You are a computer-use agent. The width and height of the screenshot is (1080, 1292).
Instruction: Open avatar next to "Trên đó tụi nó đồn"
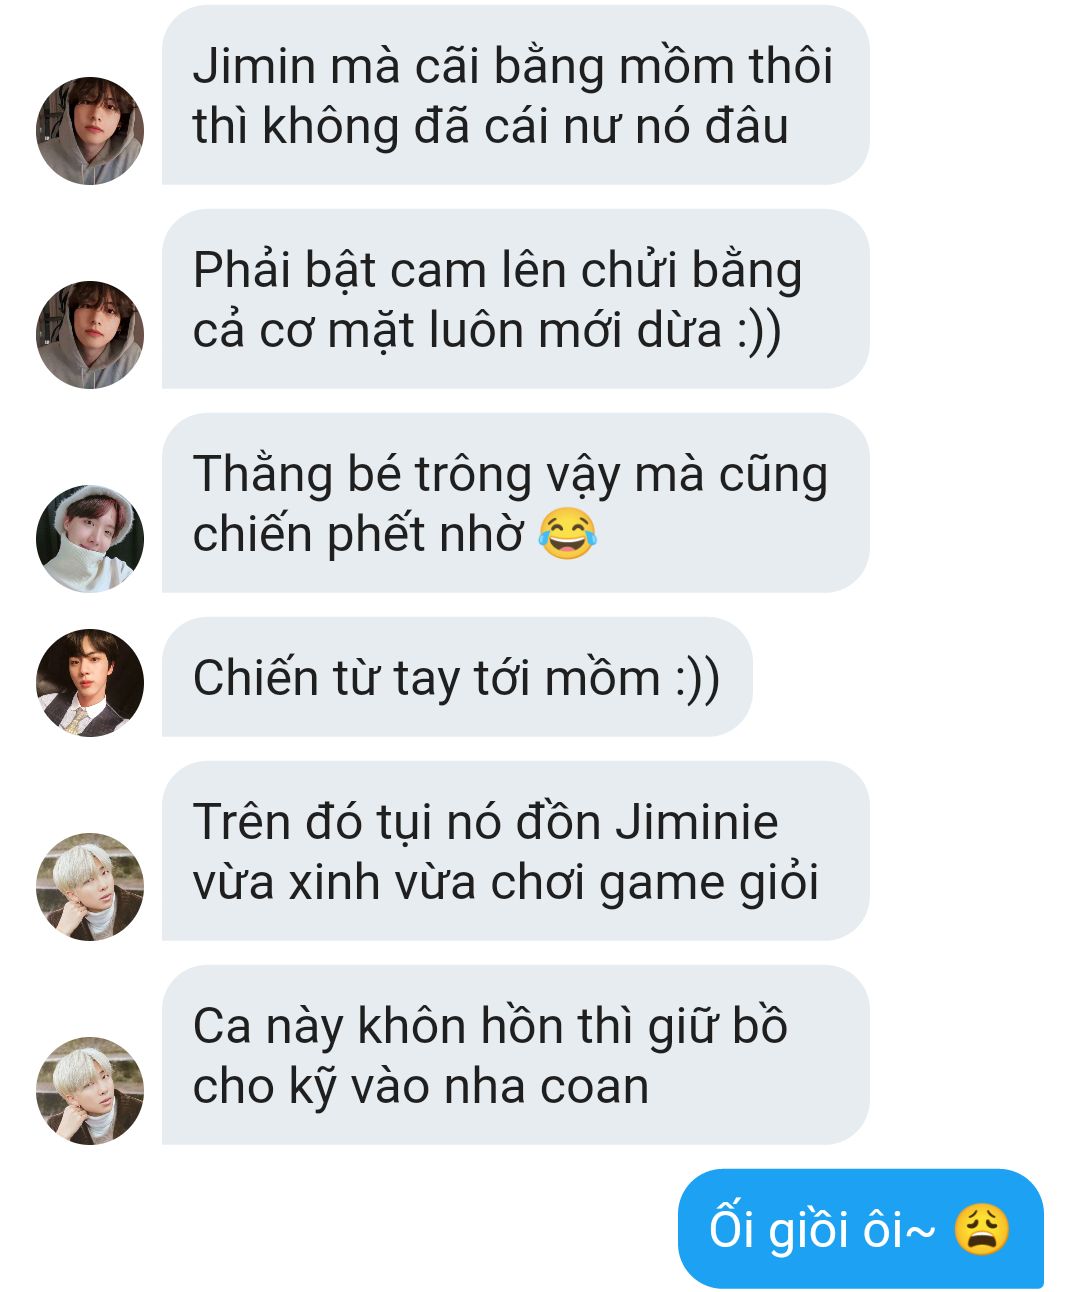[90, 887]
